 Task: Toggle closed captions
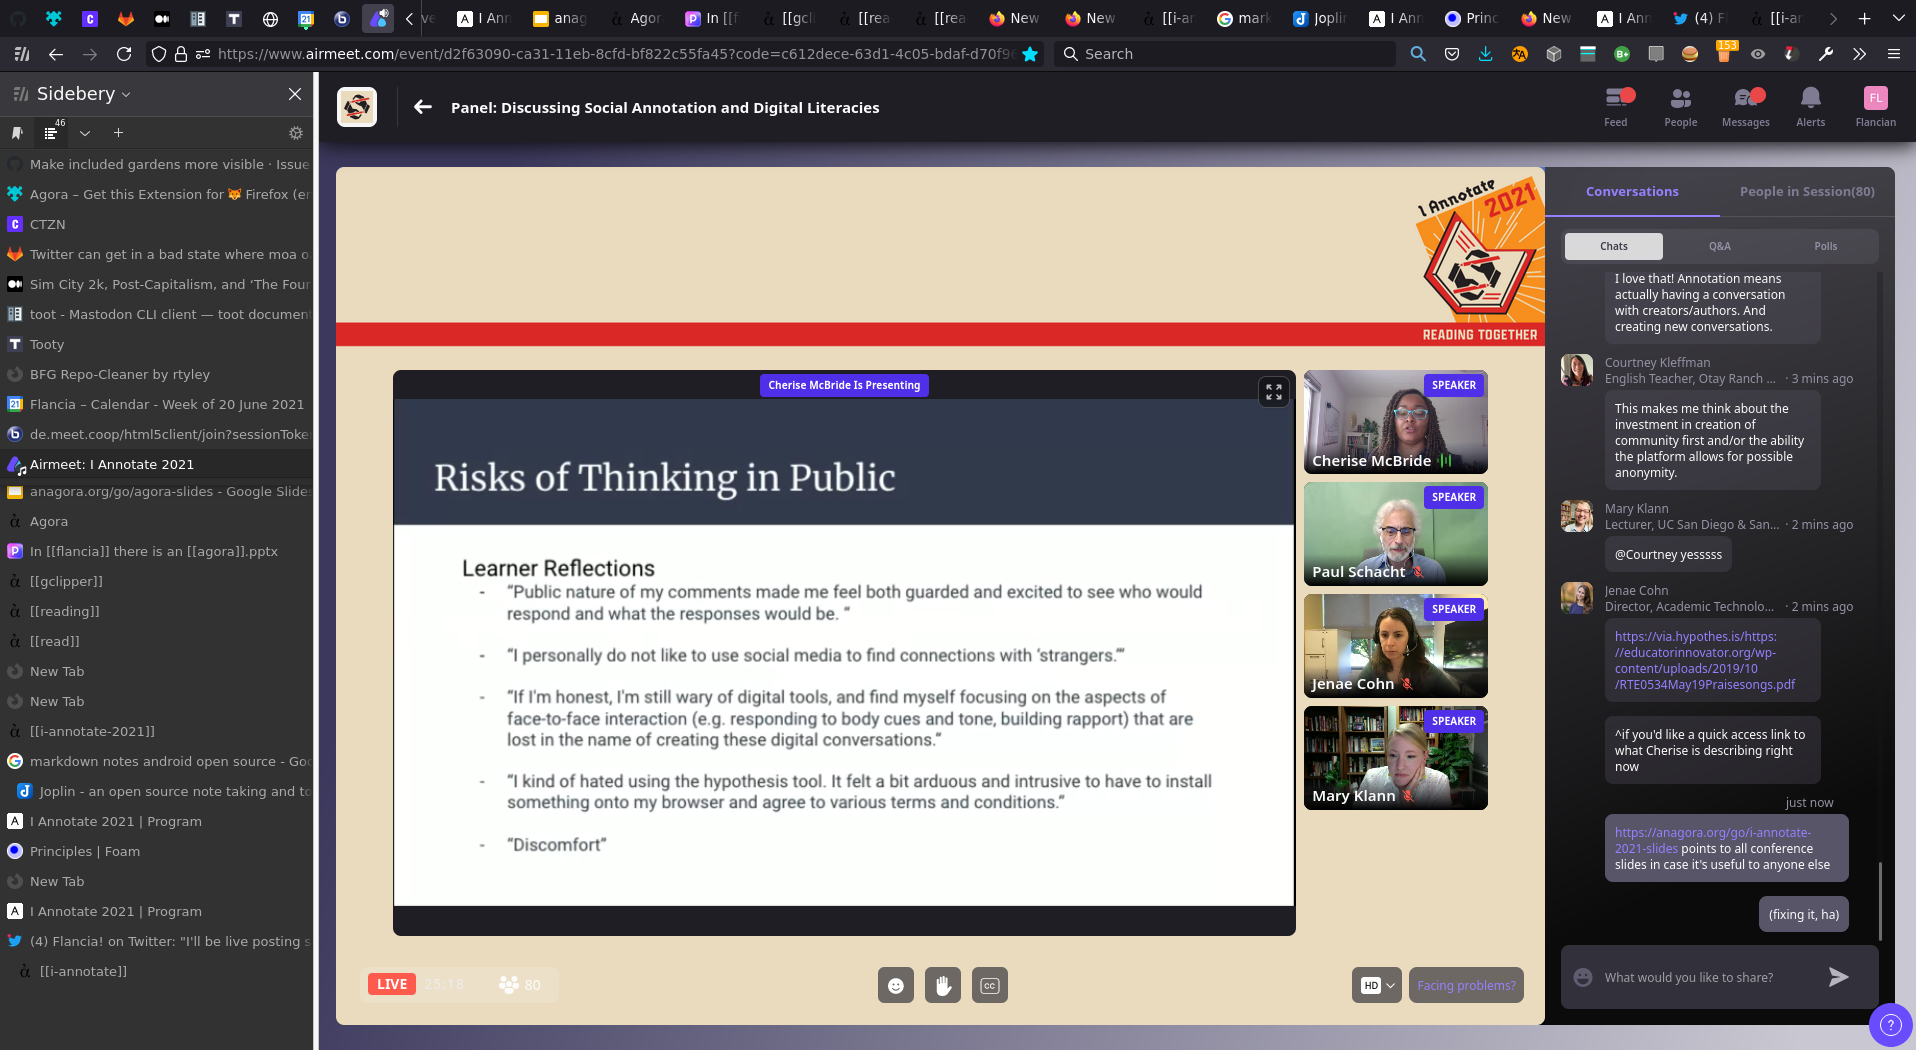pos(989,985)
